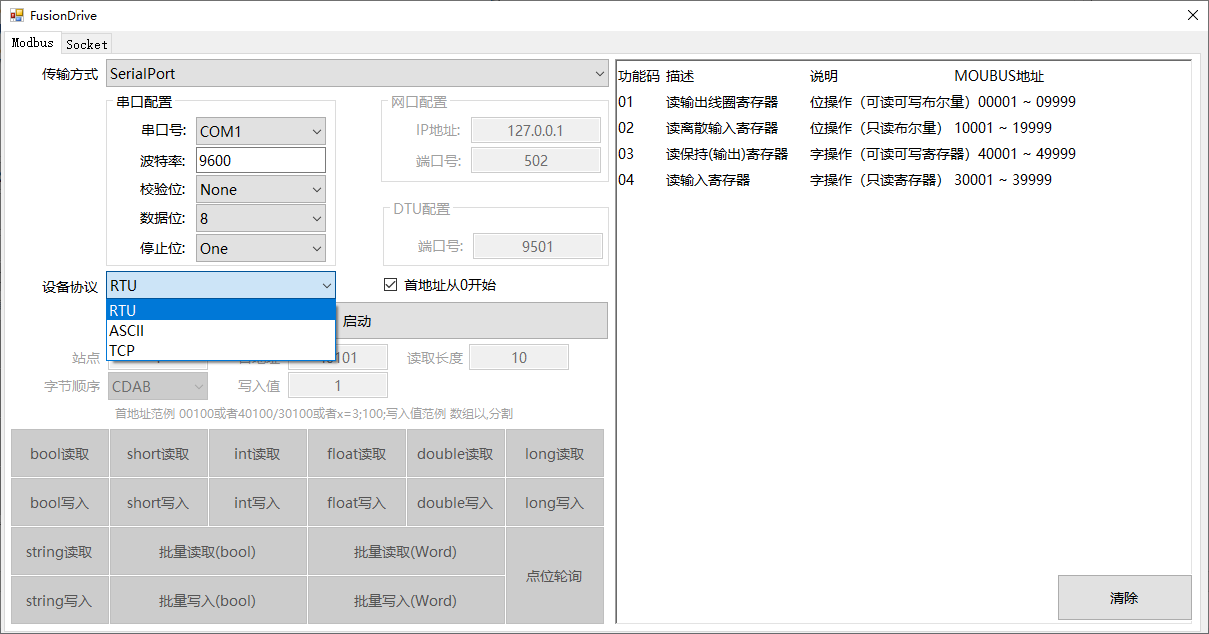
Task: Click the 清除 button
Action: point(1124,597)
